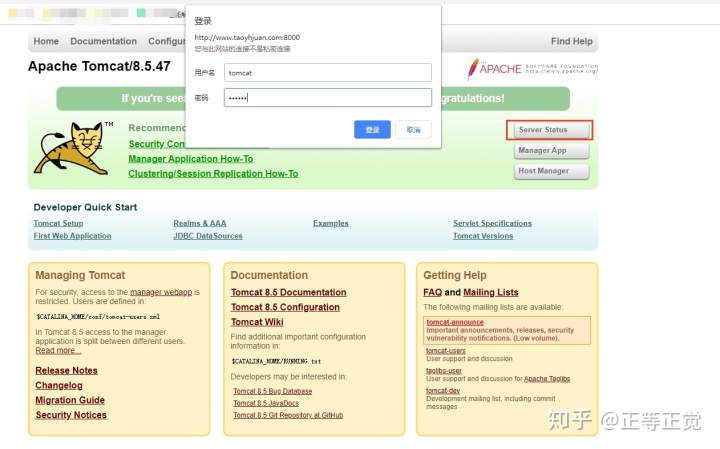Open Clustering/Session Replication How-To link
Screen dimensions: 720x449
pyautogui.click(x=213, y=174)
